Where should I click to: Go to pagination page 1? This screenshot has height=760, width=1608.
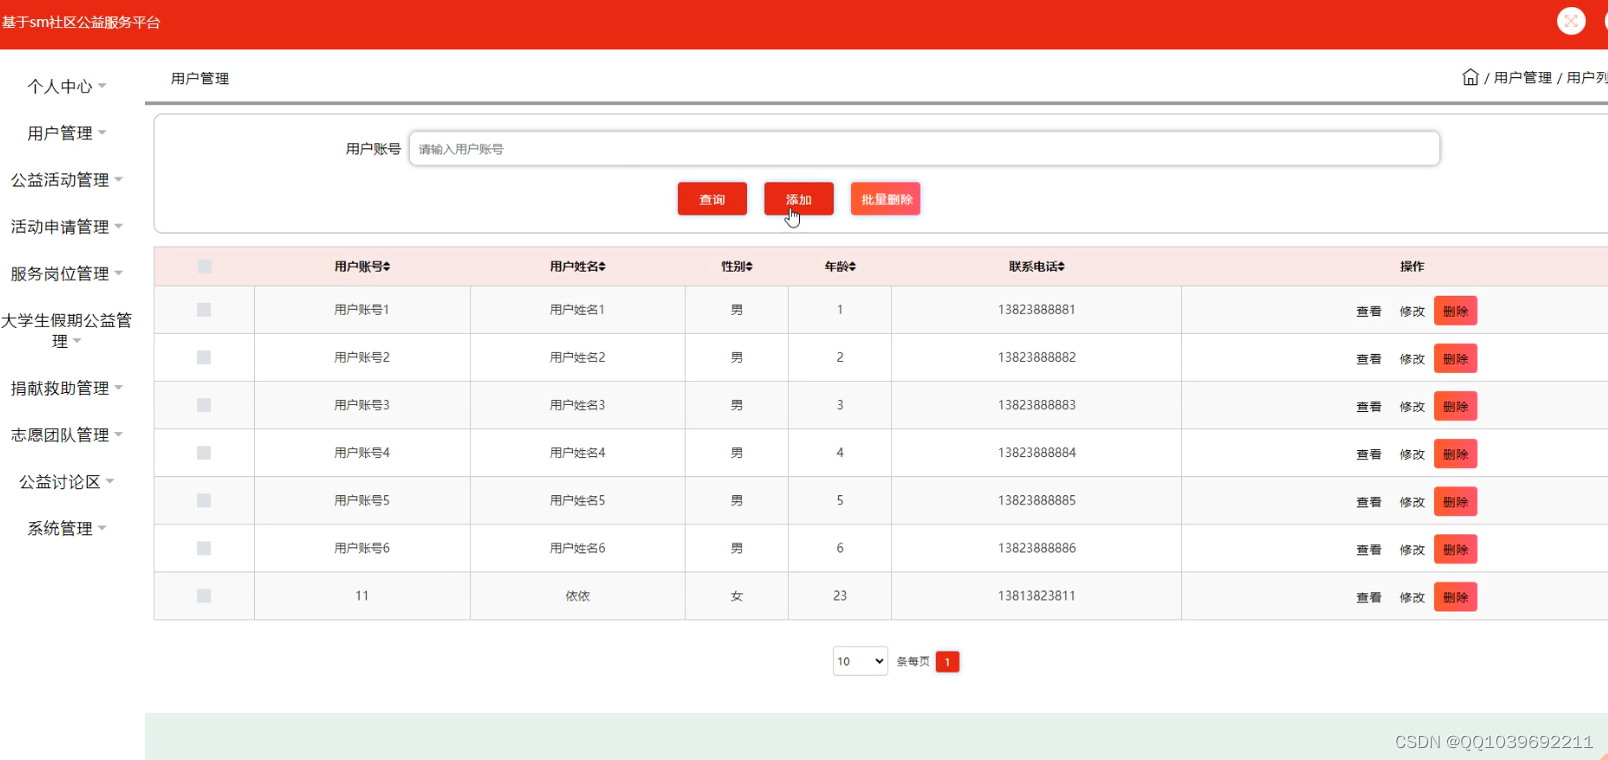point(947,662)
